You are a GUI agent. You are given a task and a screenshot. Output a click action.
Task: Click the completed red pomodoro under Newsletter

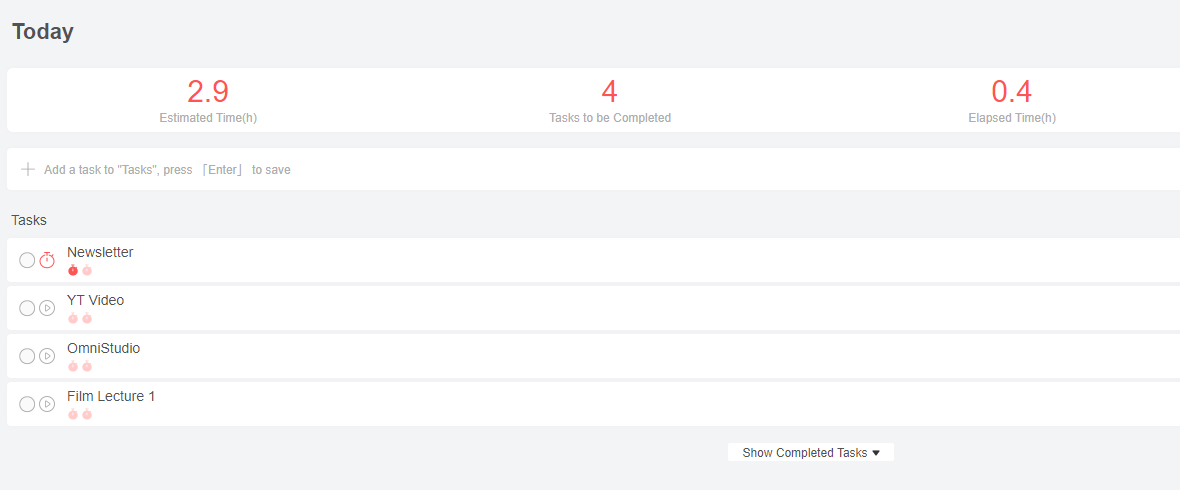pyautogui.click(x=73, y=270)
